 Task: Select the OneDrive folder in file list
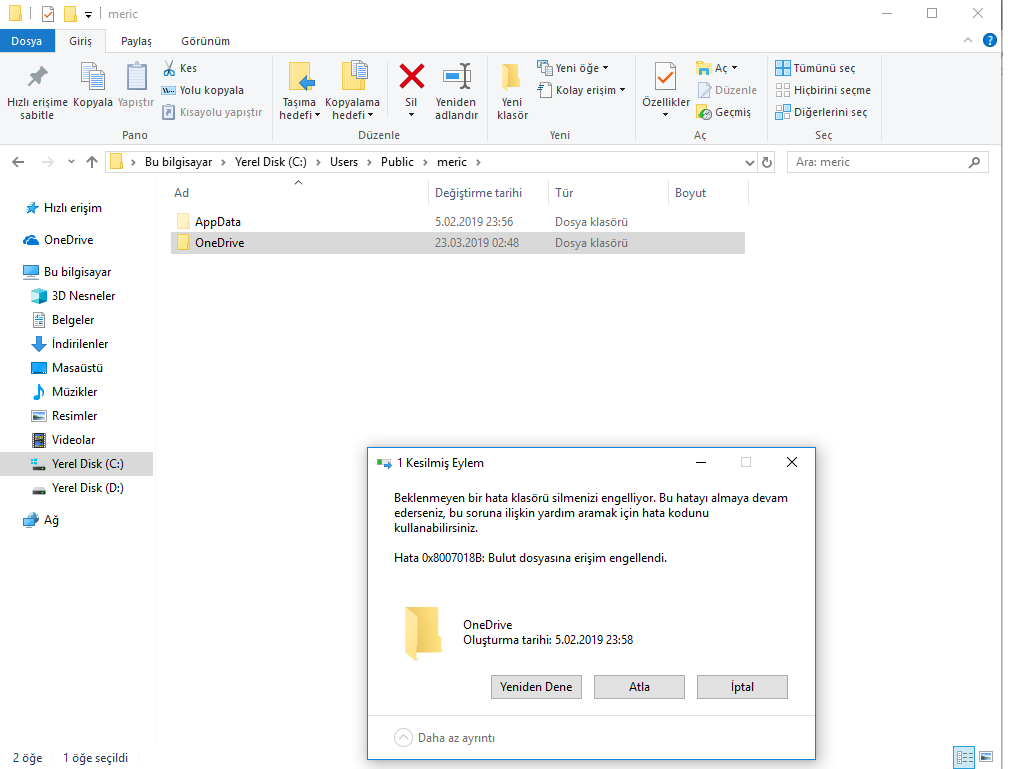[x=458, y=243]
